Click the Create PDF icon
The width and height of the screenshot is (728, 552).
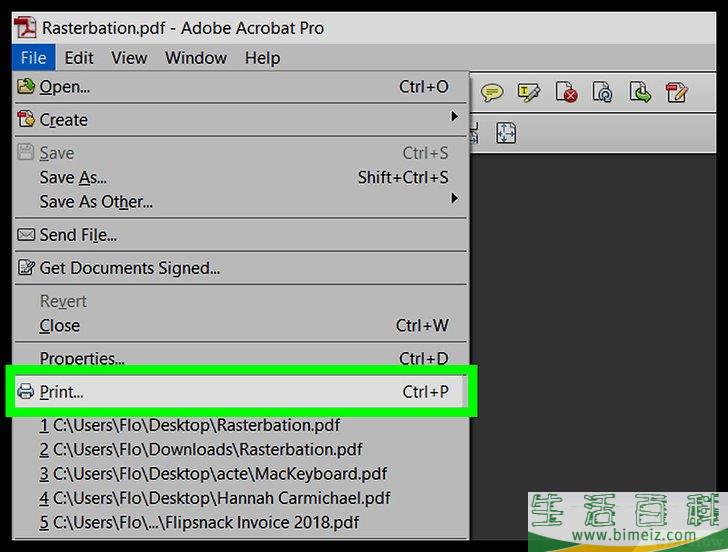click(26, 119)
